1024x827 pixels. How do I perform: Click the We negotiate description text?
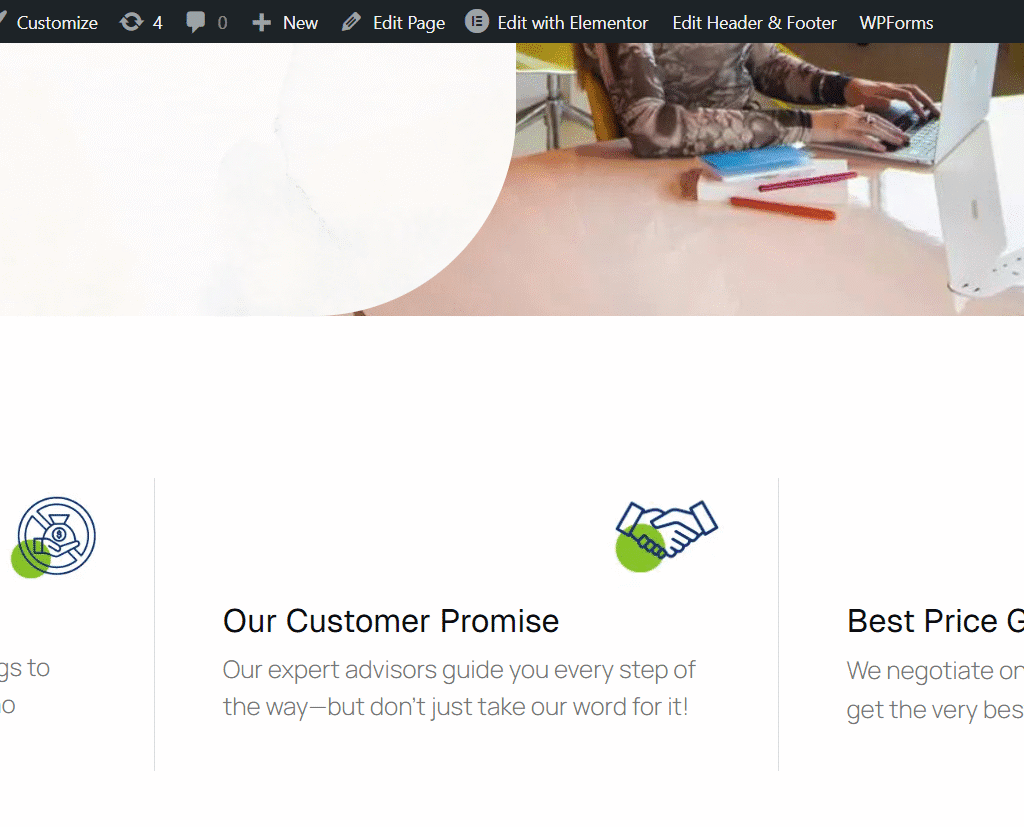pyautogui.click(x=935, y=690)
